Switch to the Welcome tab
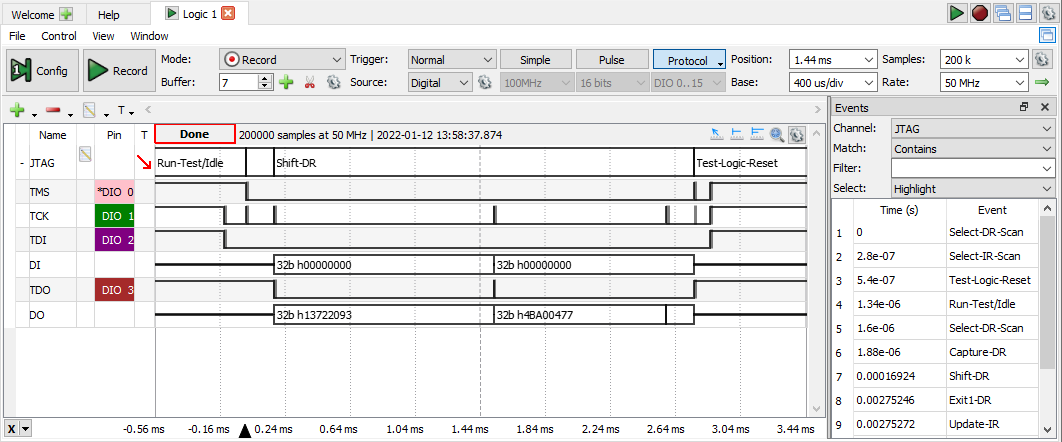The height and width of the screenshot is (442, 1062). [41, 14]
